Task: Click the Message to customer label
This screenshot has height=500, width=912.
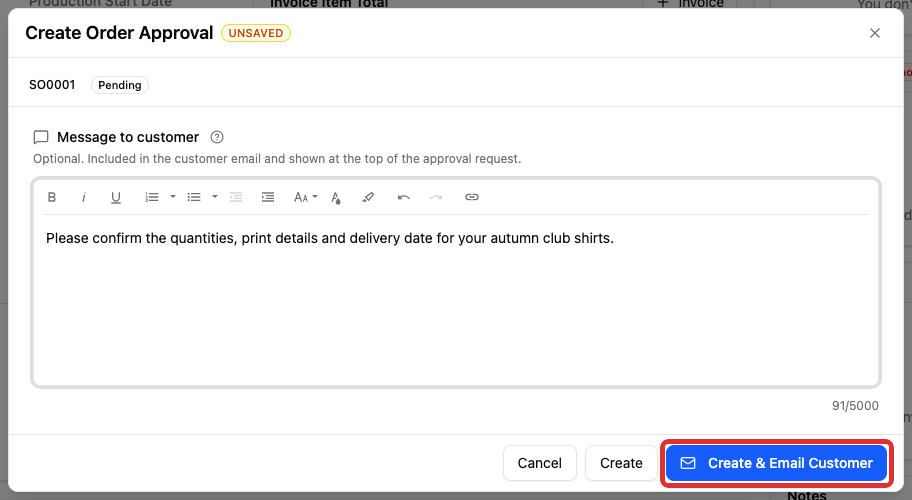Action: pyautogui.click(x=128, y=137)
